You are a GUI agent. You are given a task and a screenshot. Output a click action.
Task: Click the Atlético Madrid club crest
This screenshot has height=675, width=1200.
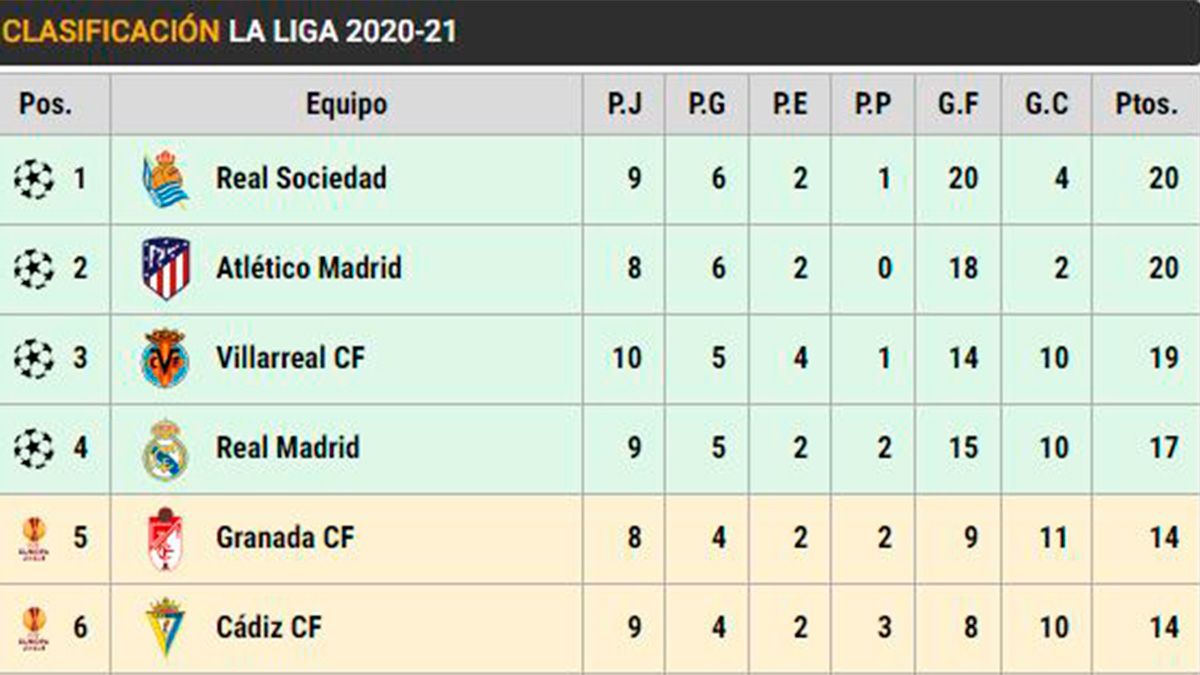[165, 268]
